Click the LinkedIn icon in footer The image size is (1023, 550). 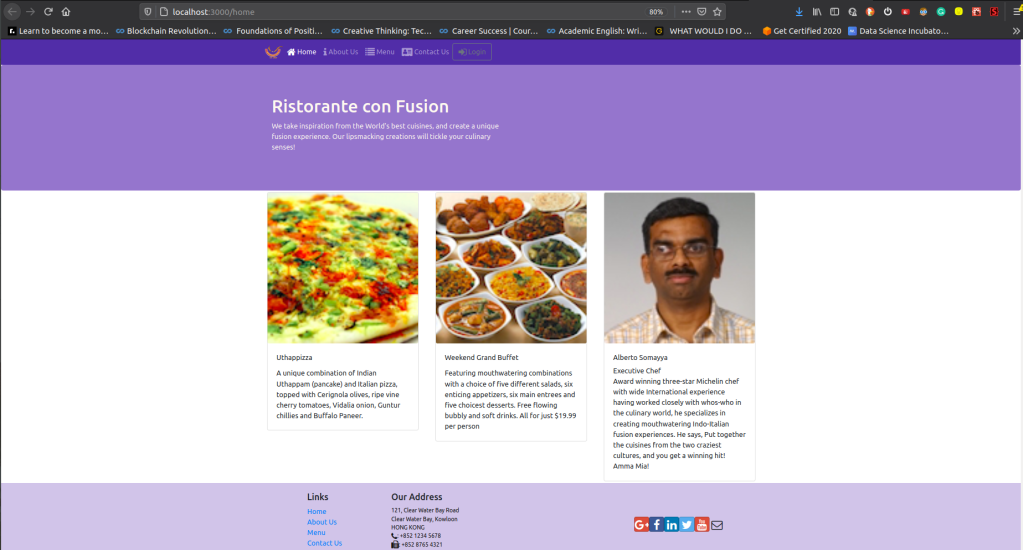point(672,525)
